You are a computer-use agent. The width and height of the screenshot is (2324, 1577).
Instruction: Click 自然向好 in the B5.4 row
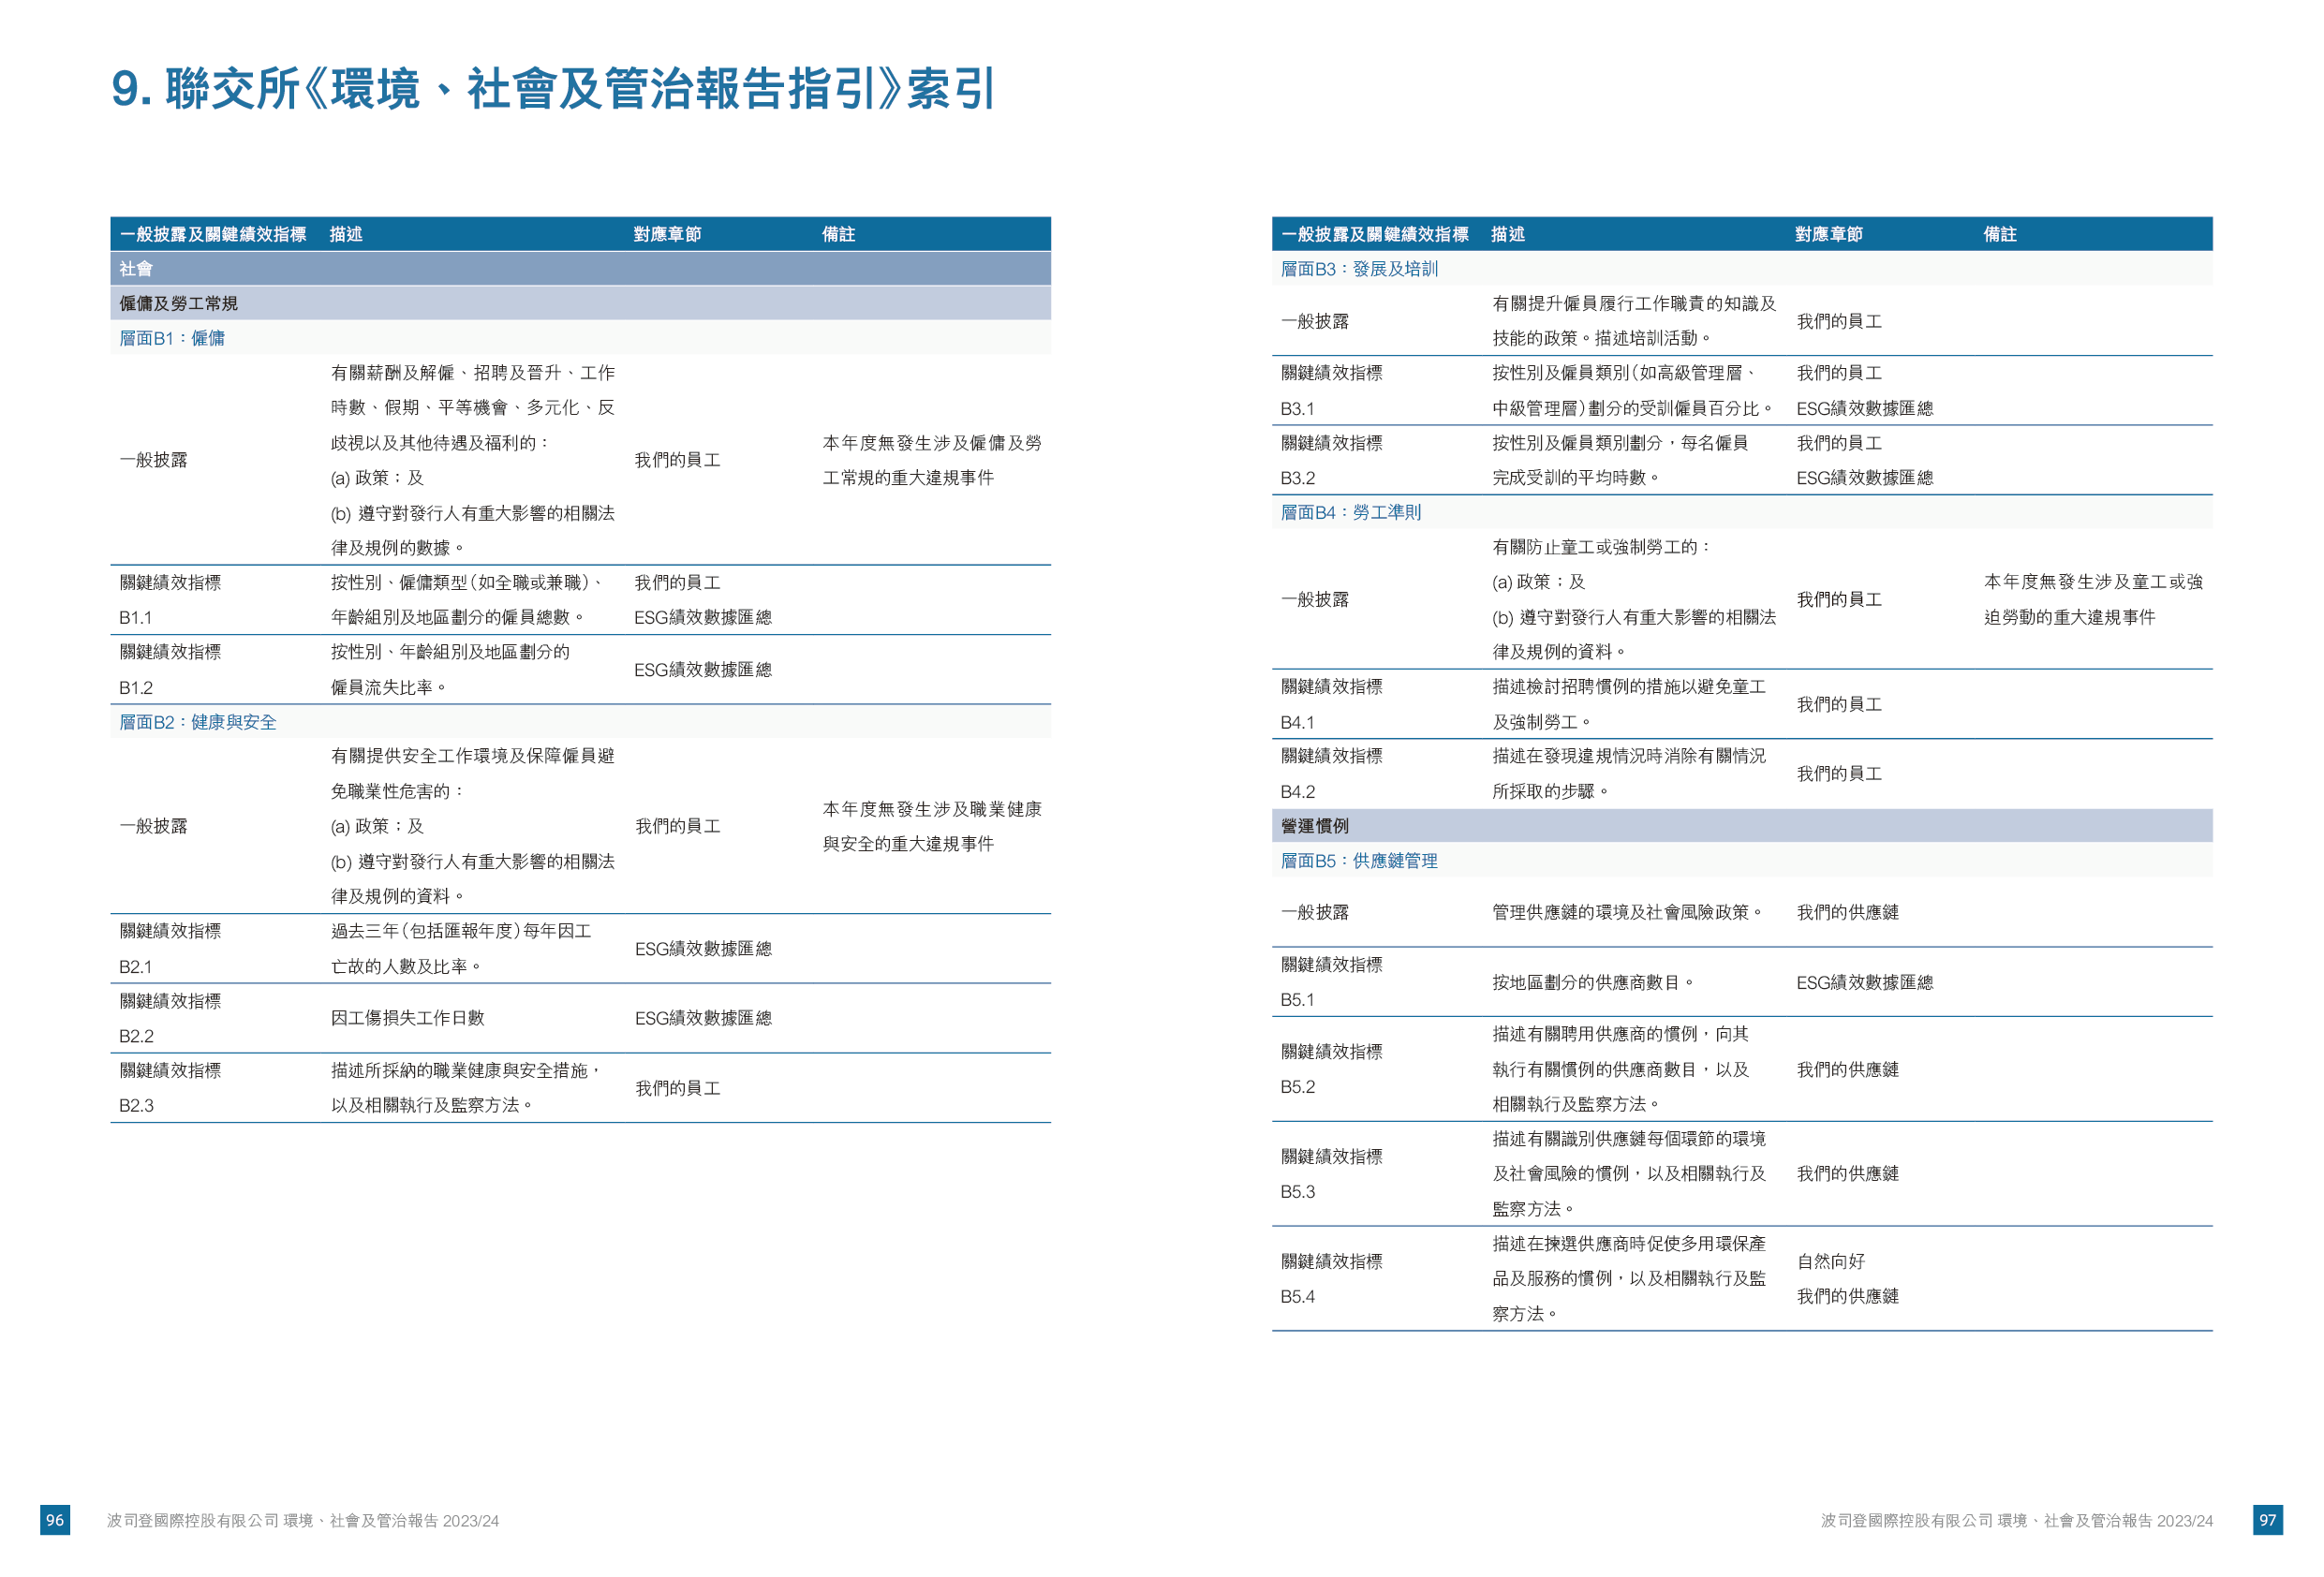pos(1830,1262)
